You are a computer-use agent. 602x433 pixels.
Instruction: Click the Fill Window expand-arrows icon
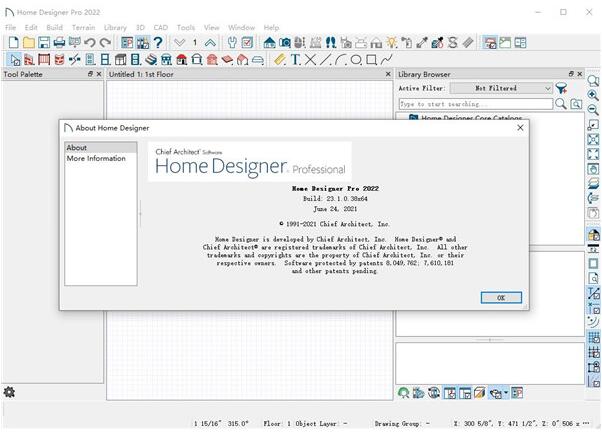point(593,154)
